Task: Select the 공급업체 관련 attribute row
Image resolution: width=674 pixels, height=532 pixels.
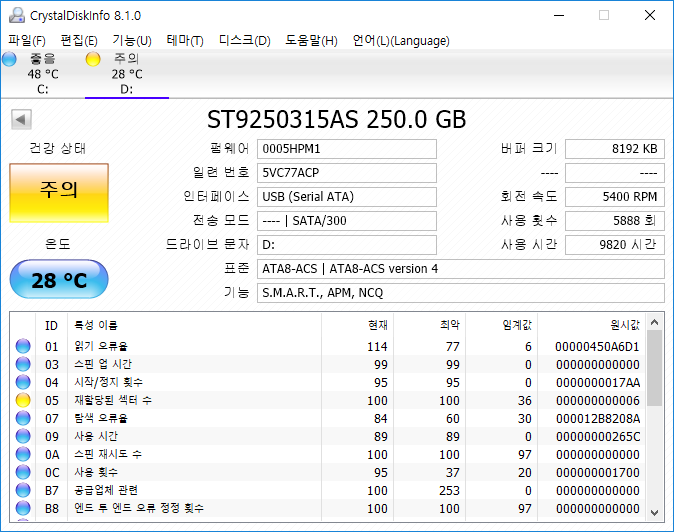Action: 328,490
